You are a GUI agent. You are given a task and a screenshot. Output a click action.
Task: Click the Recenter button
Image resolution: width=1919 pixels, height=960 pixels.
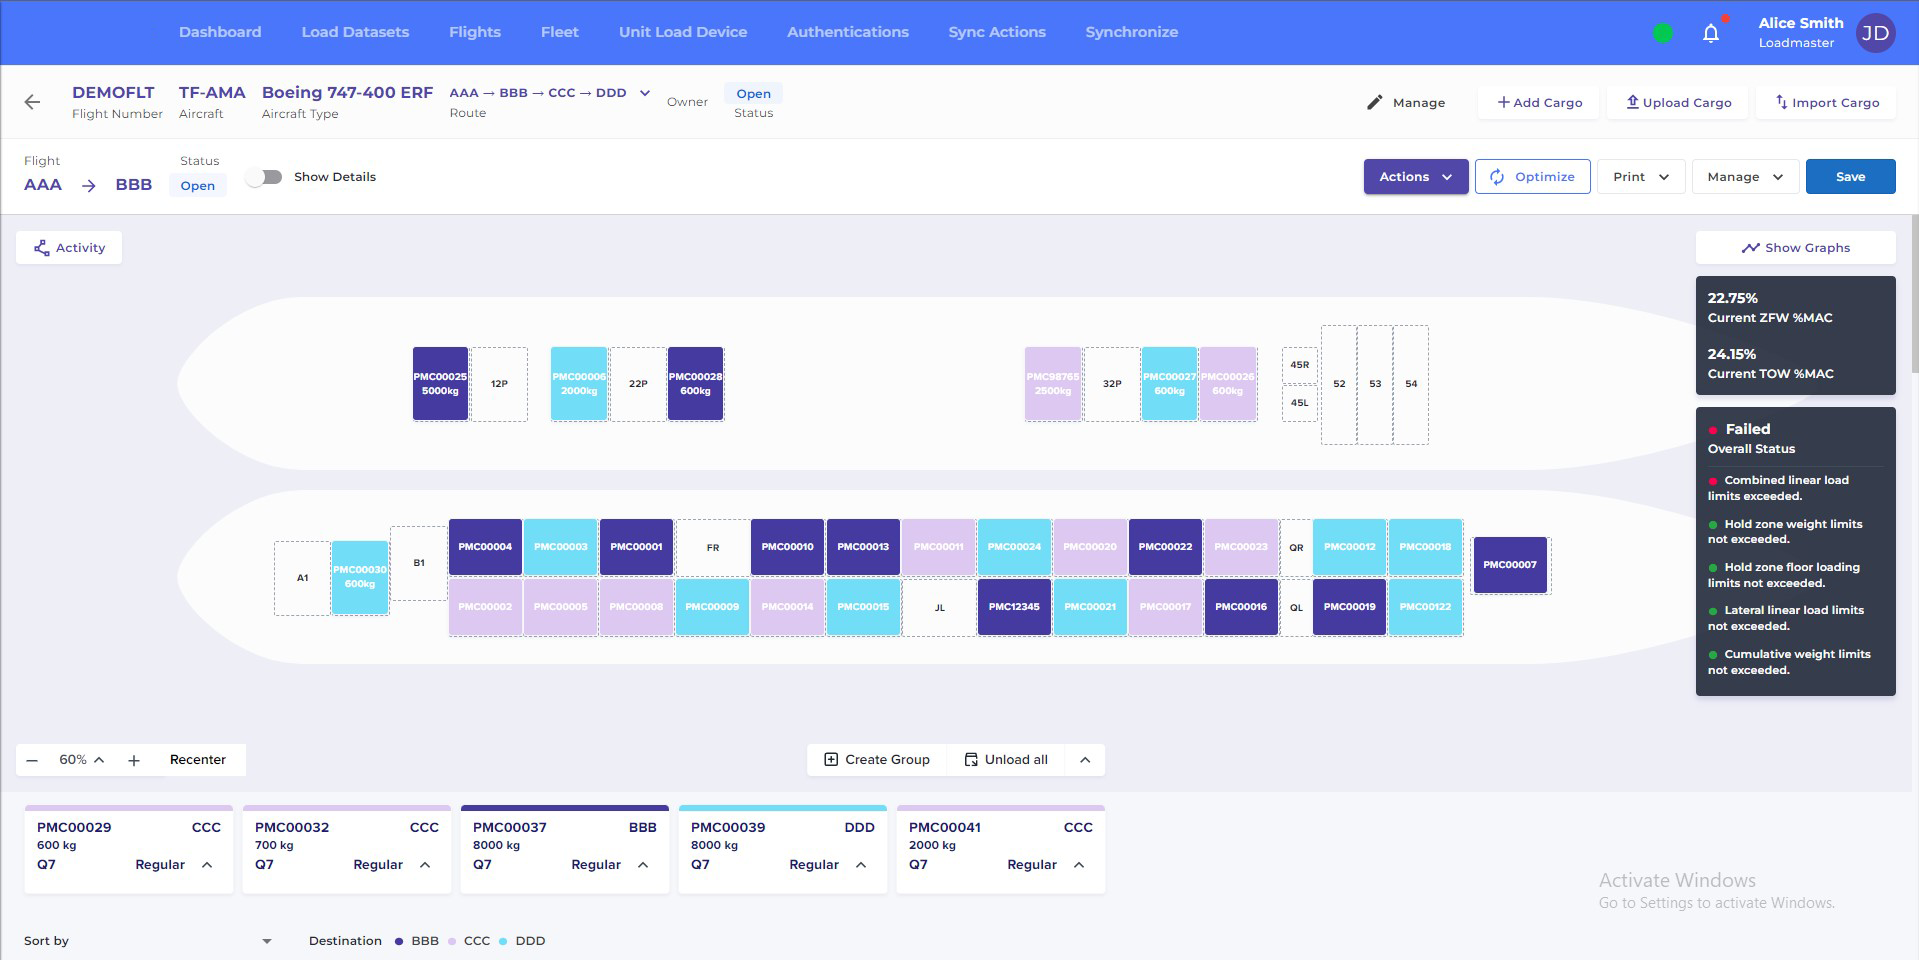[x=198, y=760]
